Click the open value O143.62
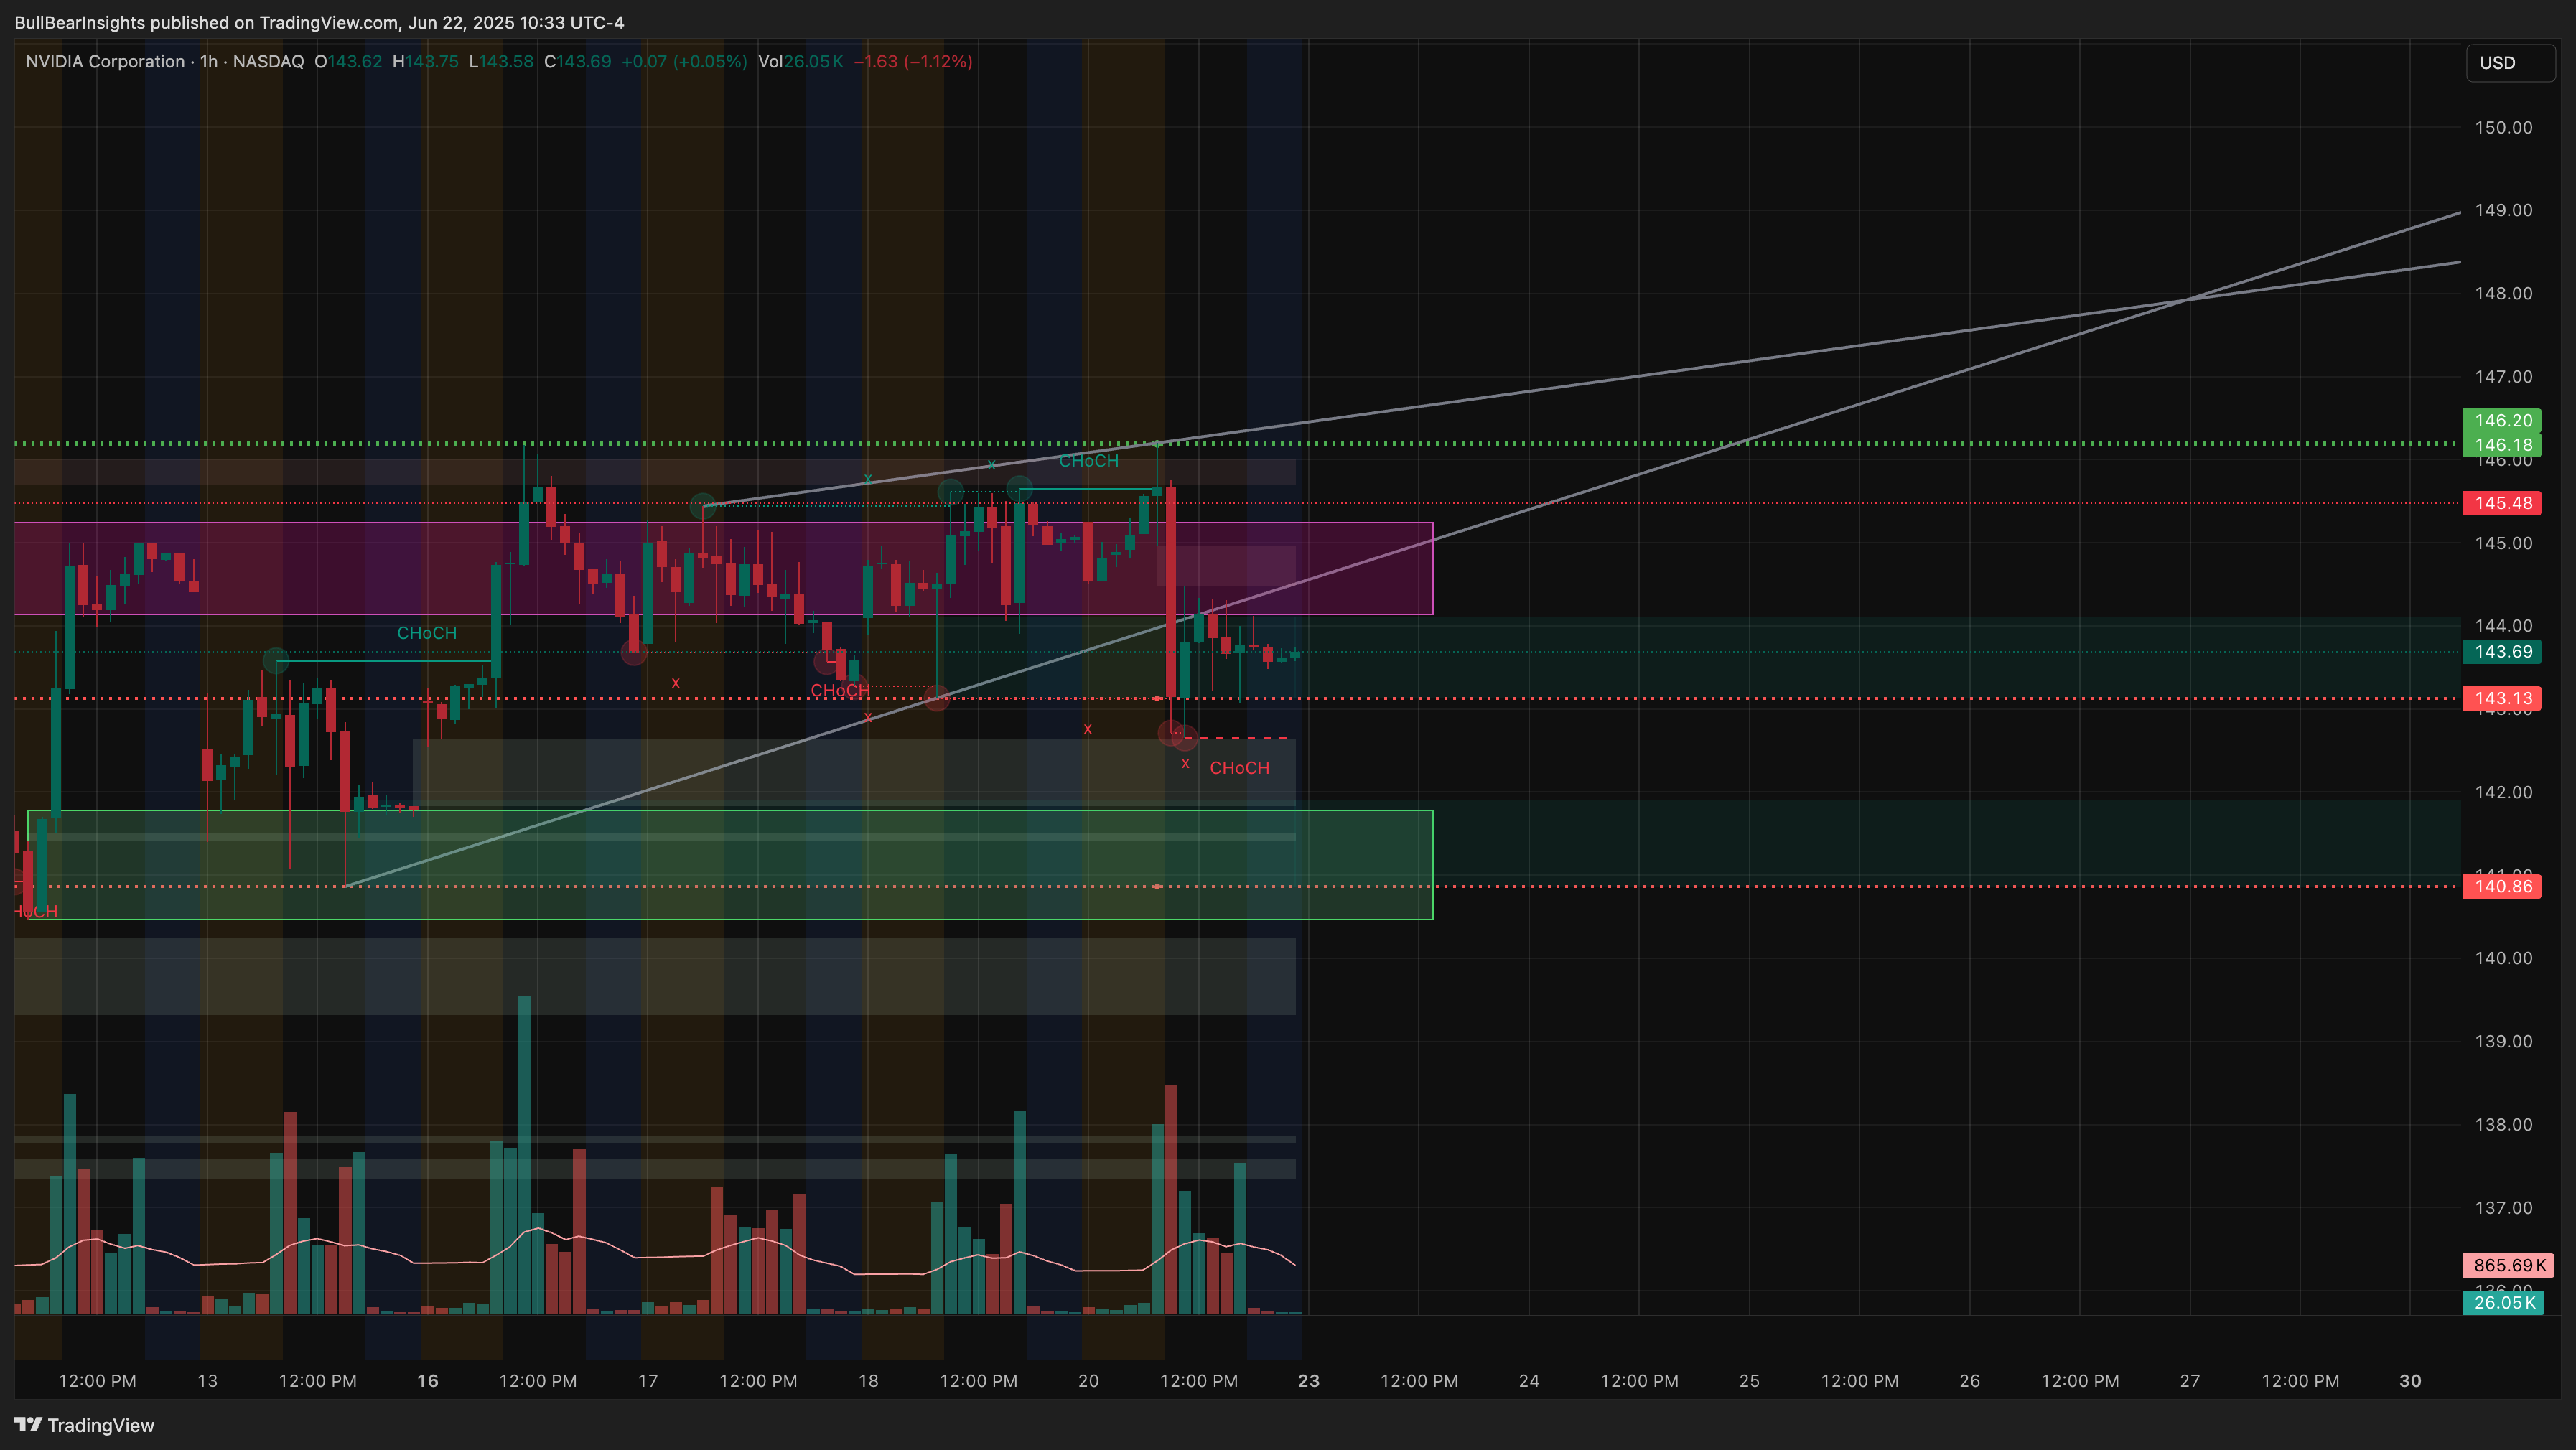The width and height of the screenshot is (2576, 1450). pyautogui.click(x=348, y=61)
